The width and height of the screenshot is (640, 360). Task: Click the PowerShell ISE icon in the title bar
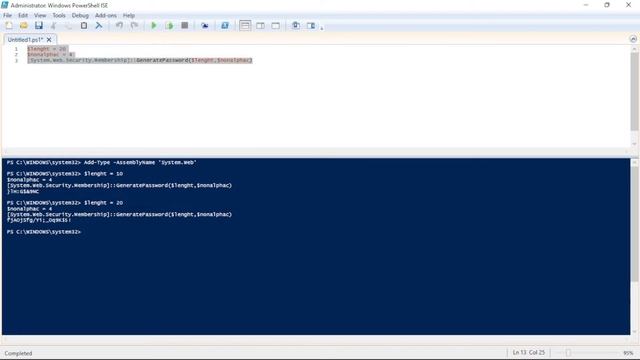[x=4, y=5]
